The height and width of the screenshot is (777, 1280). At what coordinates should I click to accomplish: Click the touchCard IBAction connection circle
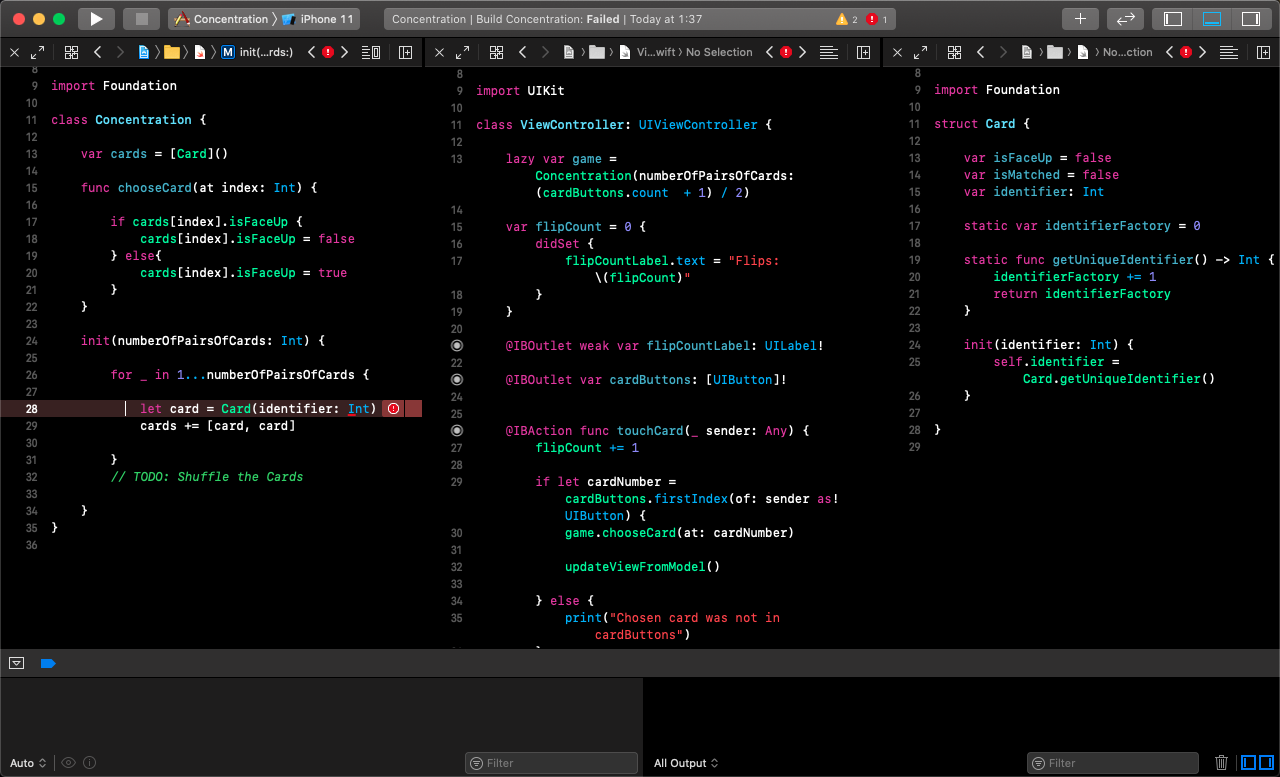[x=457, y=431]
